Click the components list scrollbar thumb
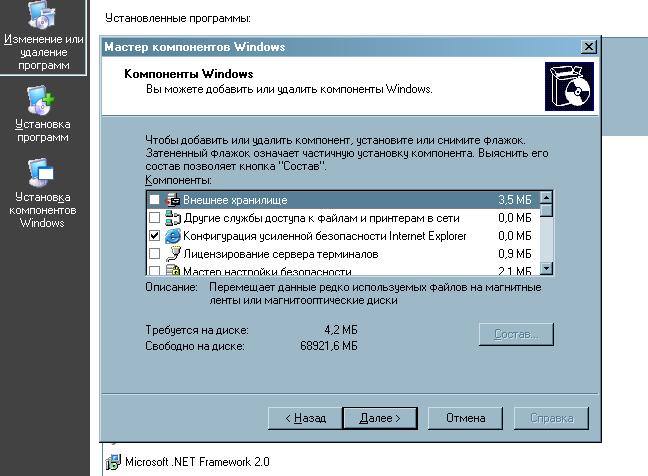The width and height of the screenshot is (648, 476). tap(546, 210)
